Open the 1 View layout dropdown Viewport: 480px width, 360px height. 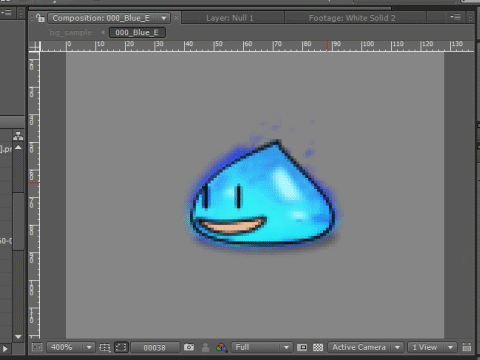[x=432, y=347]
